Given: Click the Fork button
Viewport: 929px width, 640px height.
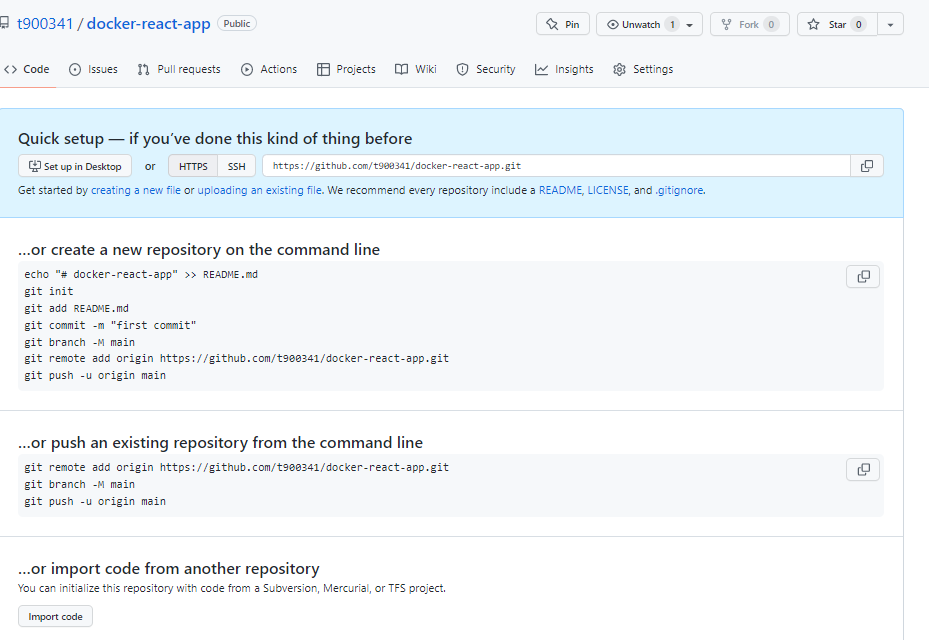Looking at the screenshot, I should pyautogui.click(x=749, y=24).
